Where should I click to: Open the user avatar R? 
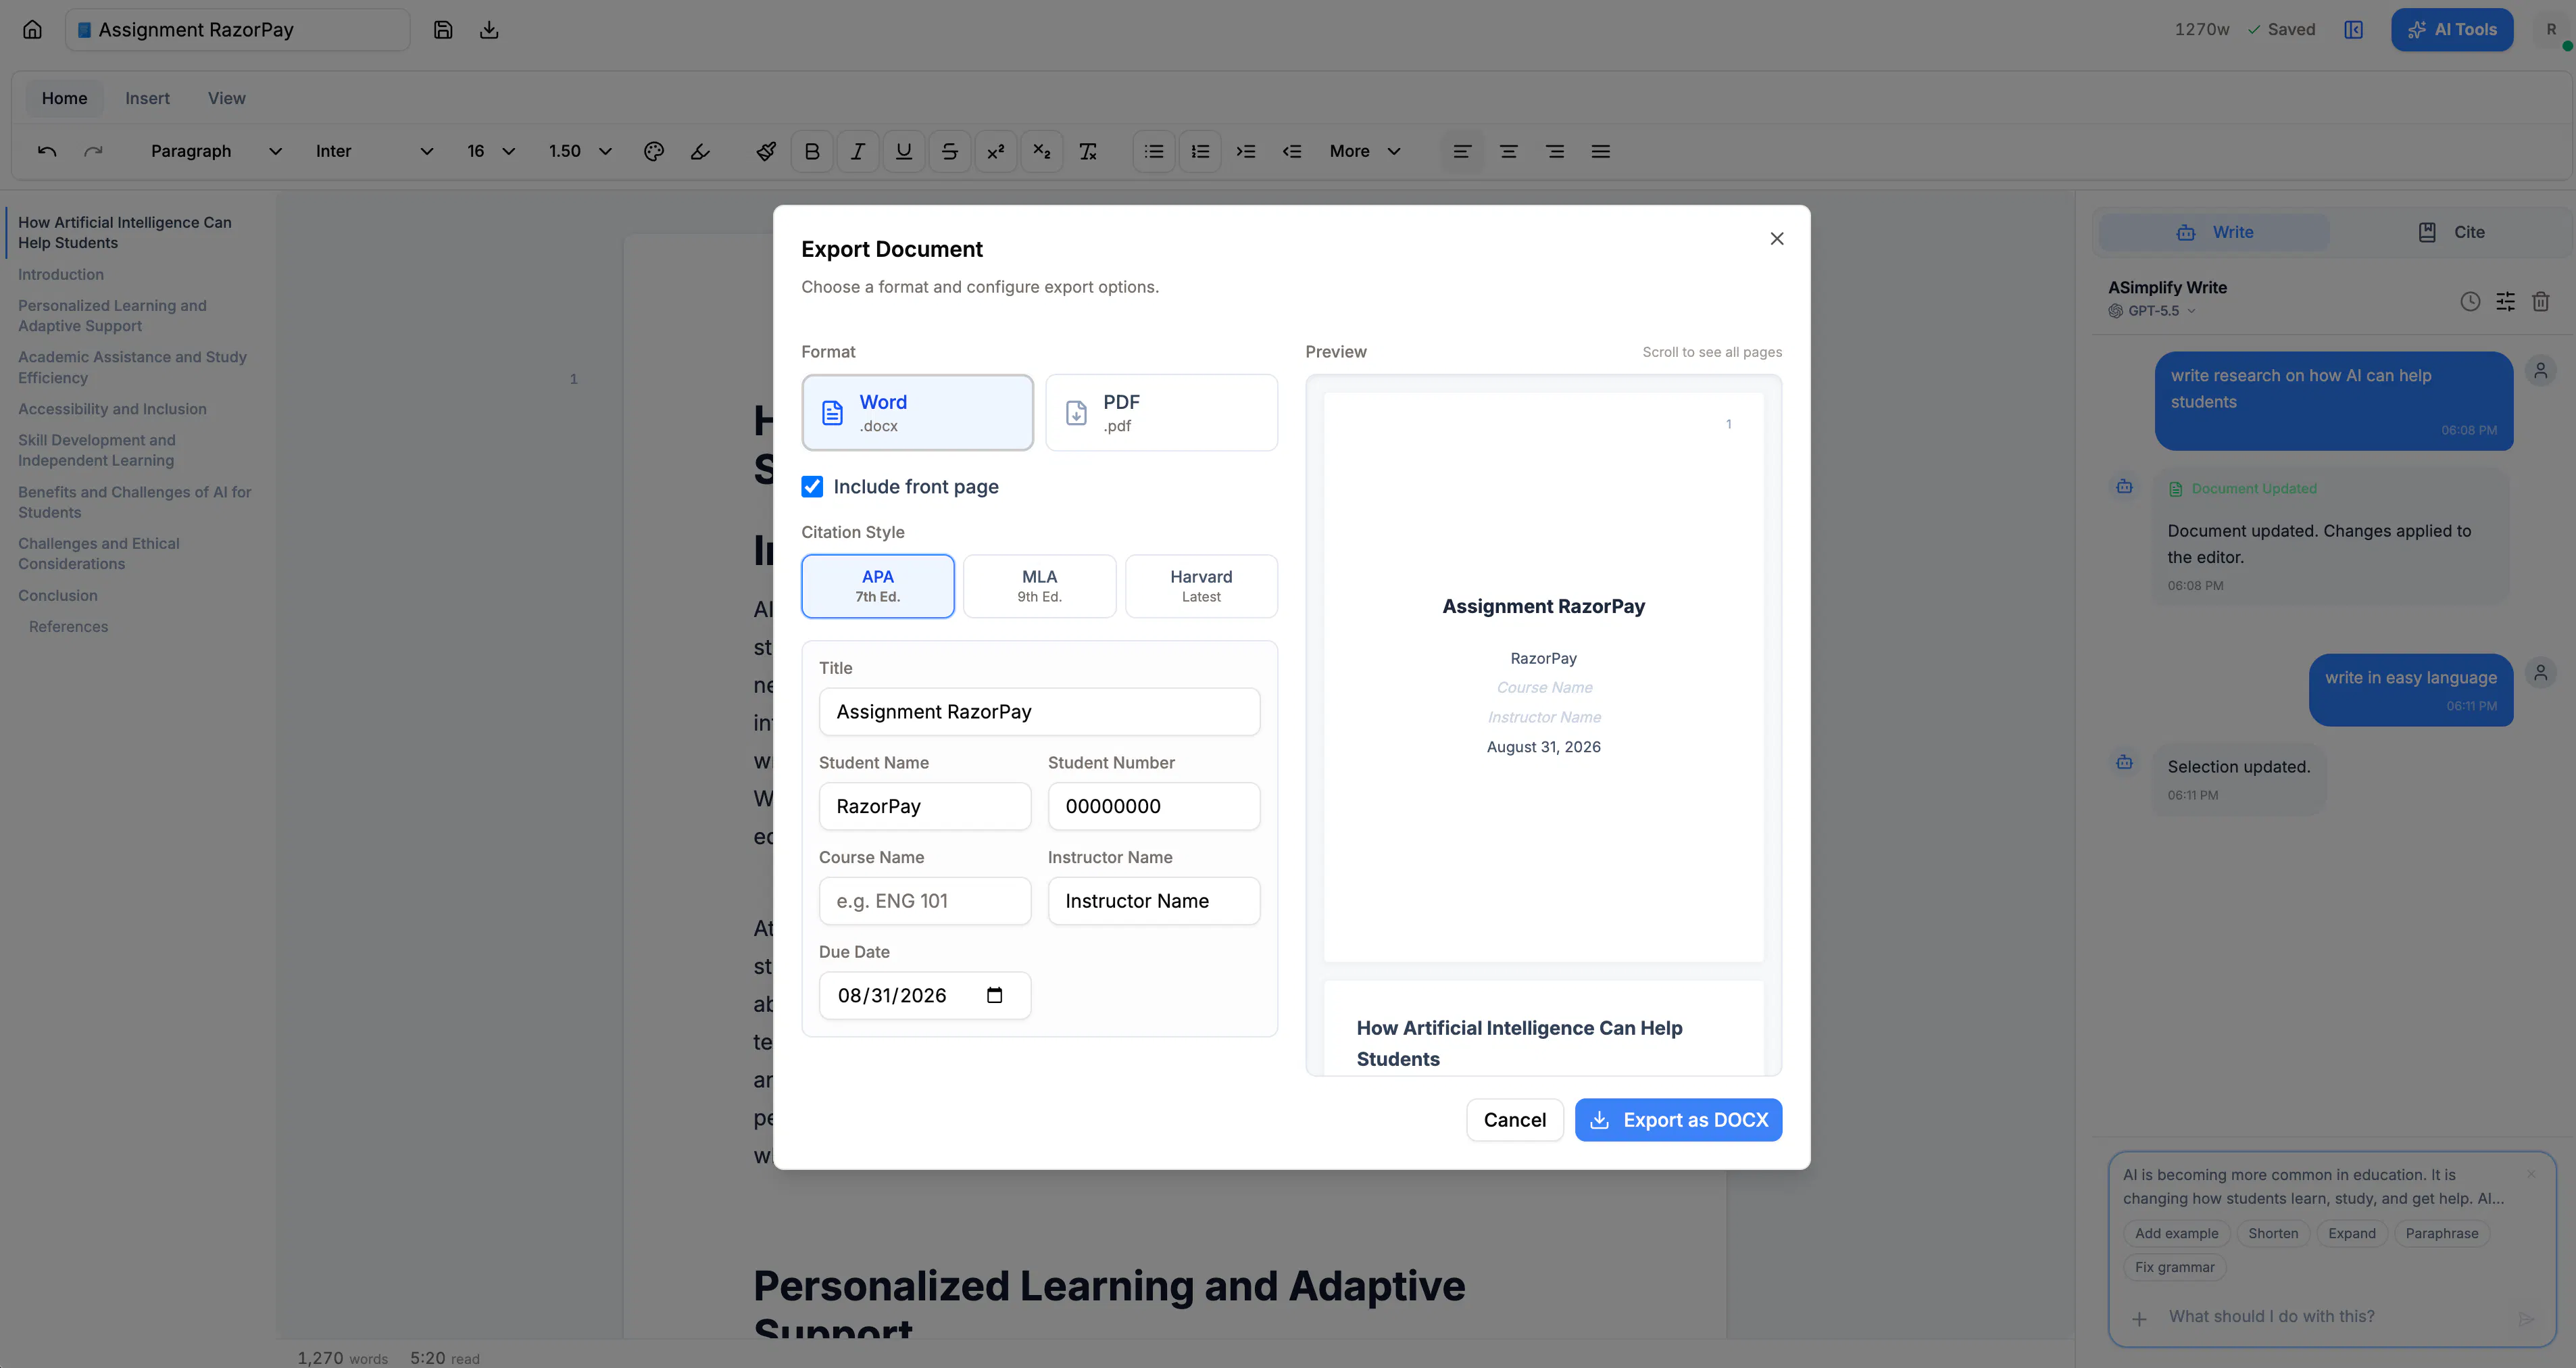2552,30
